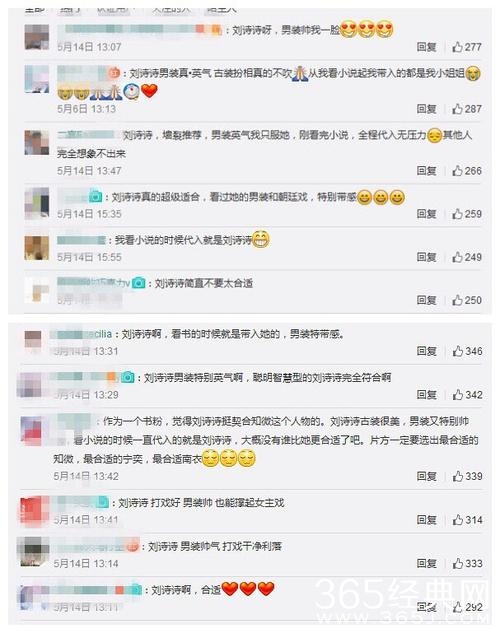The image size is (500, 633).
Task: Click thumbs-up icon showing 346
Action: [457, 351]
